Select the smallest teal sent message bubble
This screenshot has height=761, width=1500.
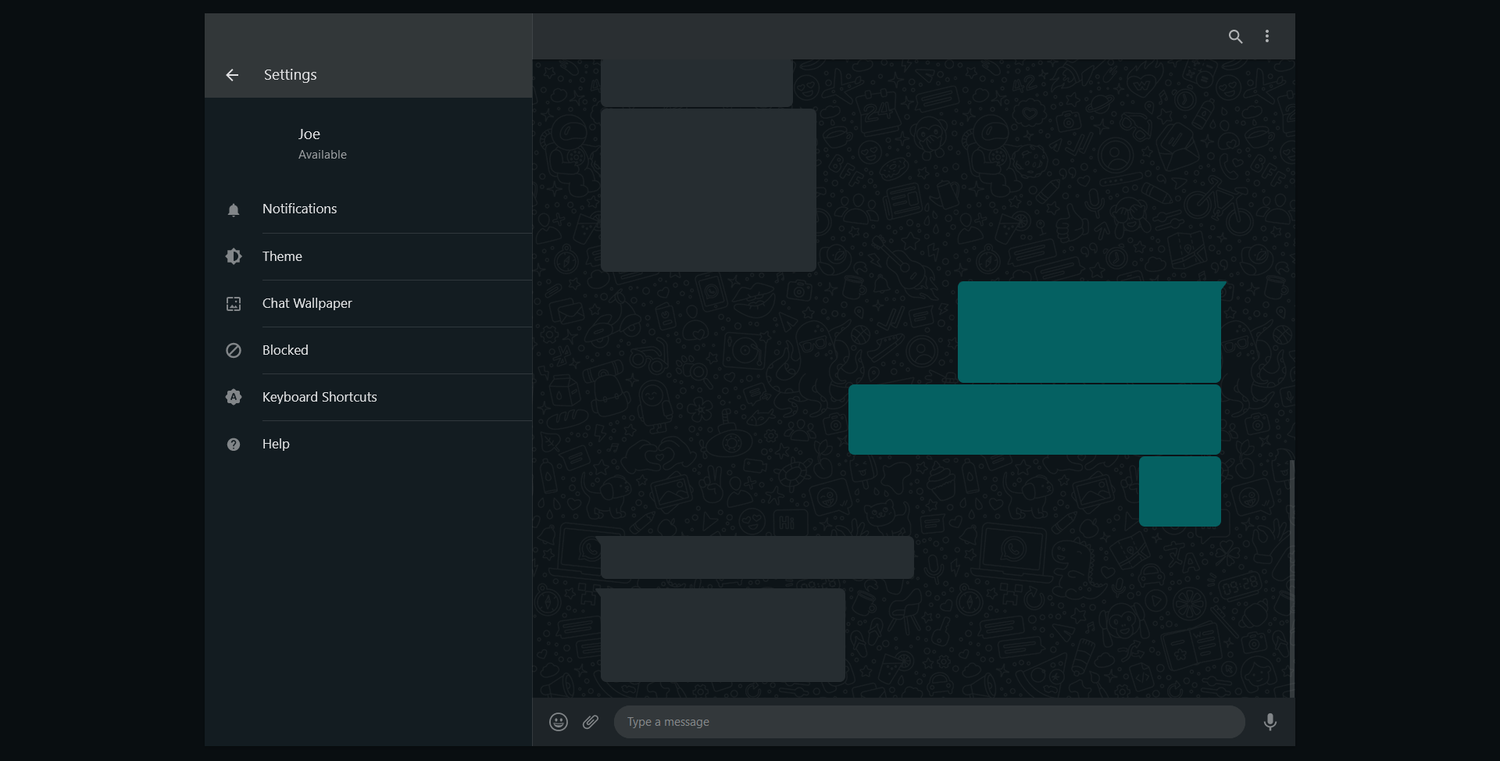[x=1180, y=491]
